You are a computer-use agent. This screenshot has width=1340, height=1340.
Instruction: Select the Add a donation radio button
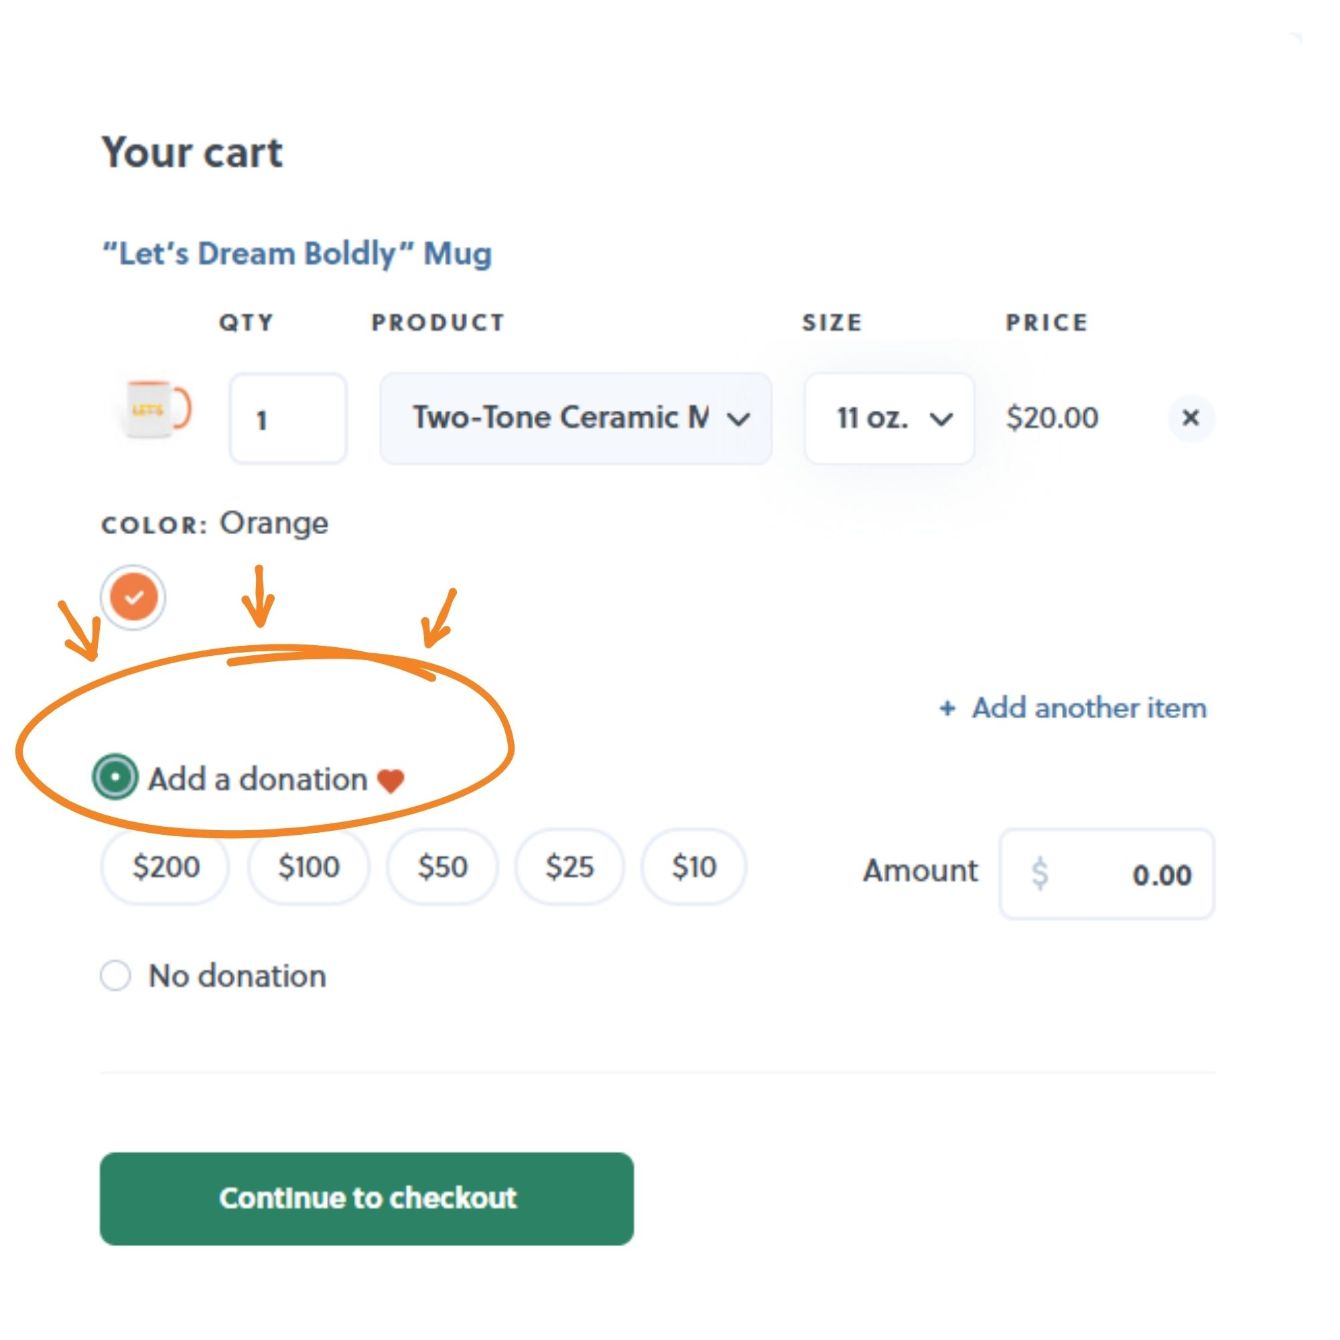[x=116, y=777]
